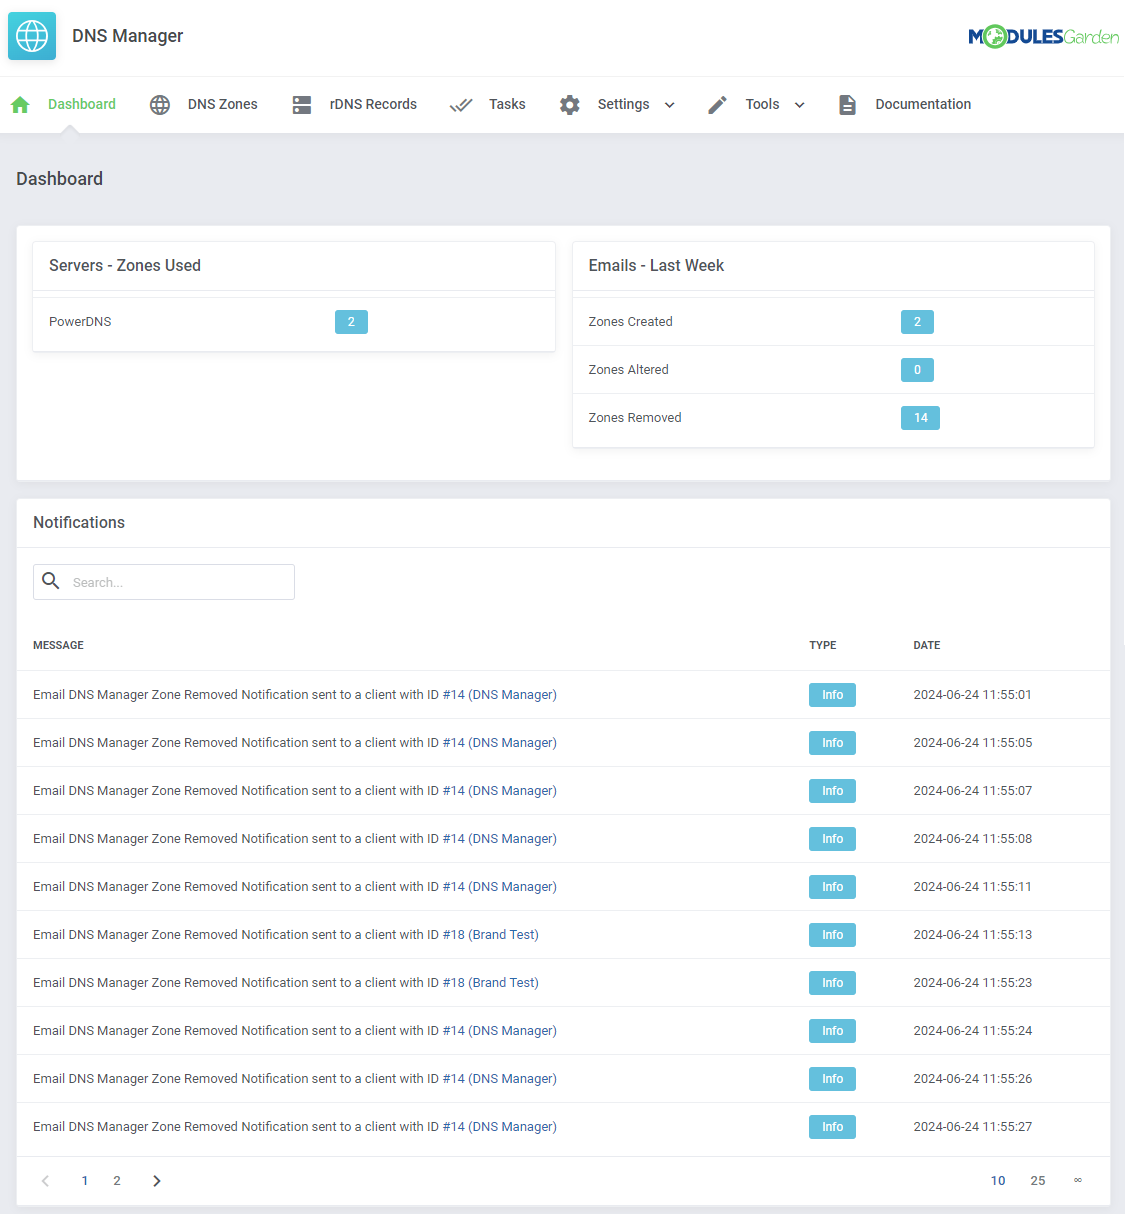This screenshot has width=1125, height=1214.
Task: Click Info badge in 11:55:05 row
Action: (x=832, y=743)
